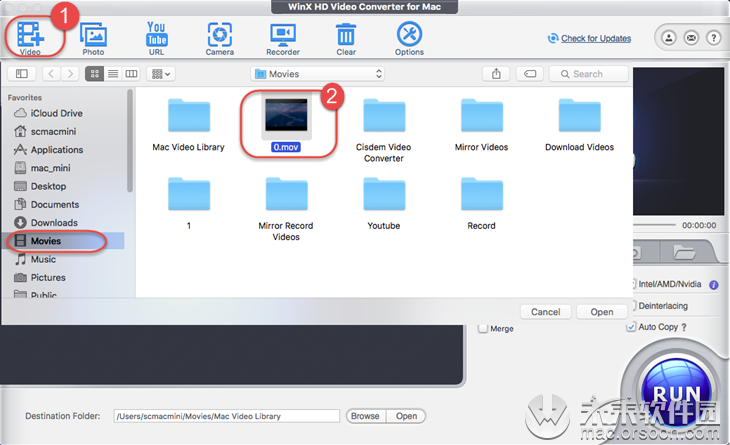Click the sidebar vertical scrollbar

[x=130, y=141]
